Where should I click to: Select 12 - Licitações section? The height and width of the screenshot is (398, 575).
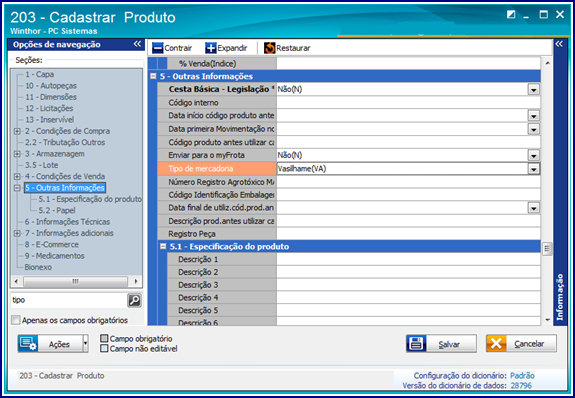pyautogui.click(x=49, y=109)
